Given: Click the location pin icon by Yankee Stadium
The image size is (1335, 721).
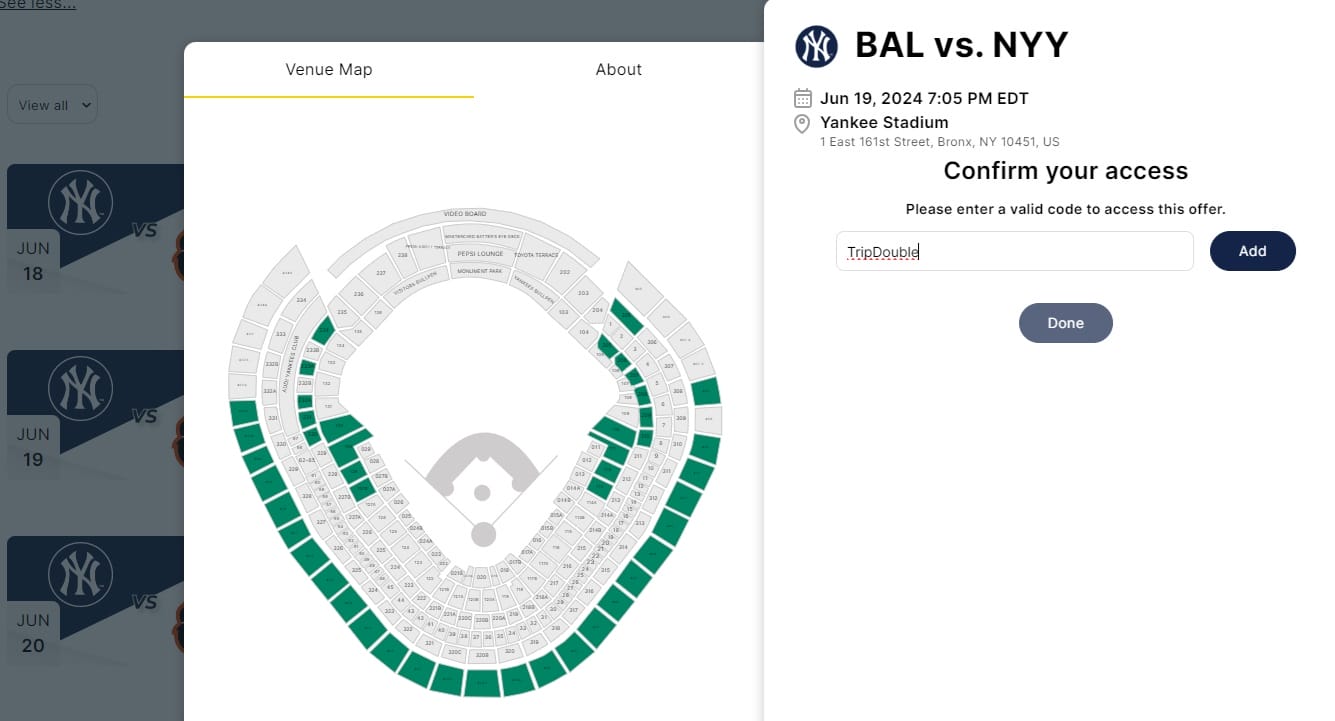Looking at the screenshot, I should coord(802,123).
